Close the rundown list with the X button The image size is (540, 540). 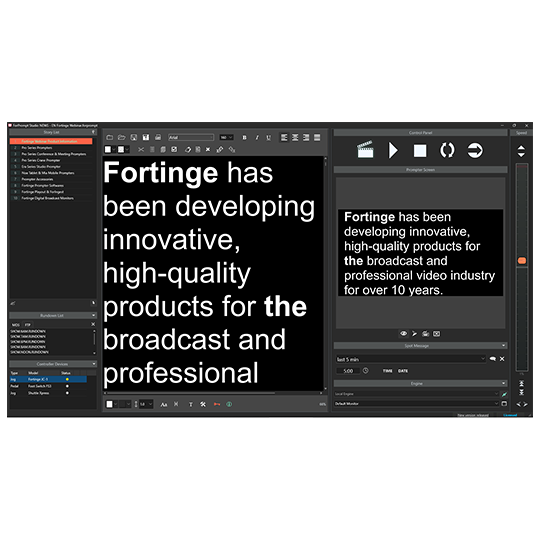[x=93, y=324]
